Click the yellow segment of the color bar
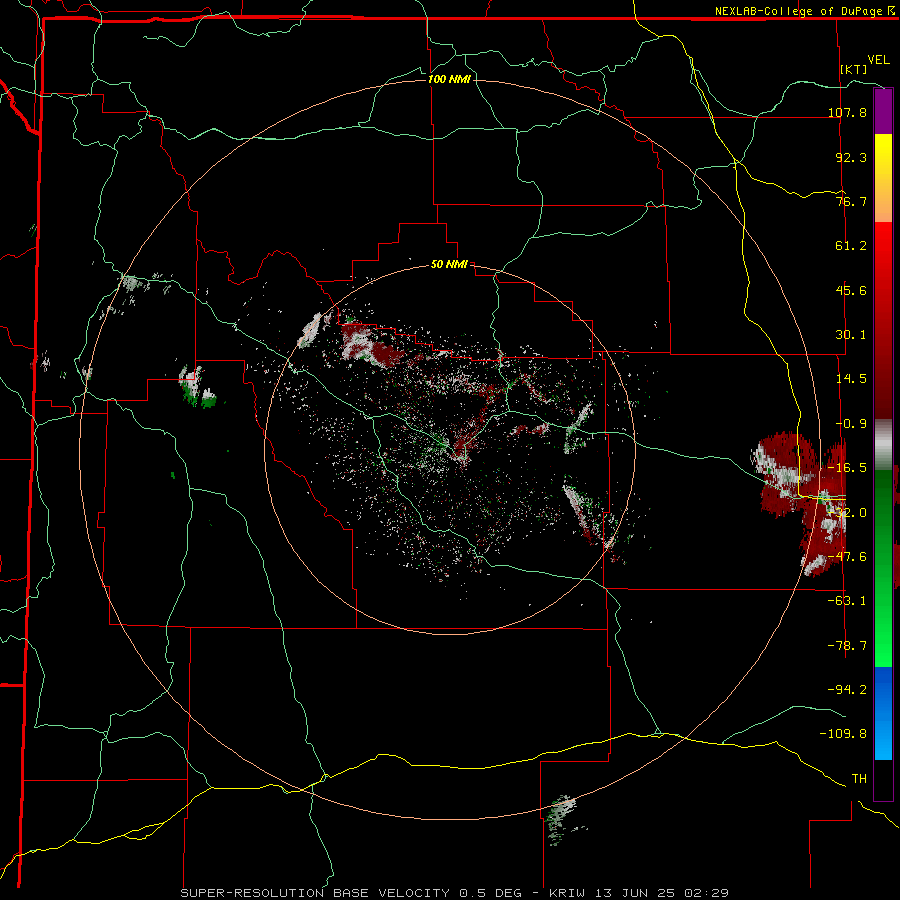This screenshot has width=900, height=900. [x=883, y=156]
